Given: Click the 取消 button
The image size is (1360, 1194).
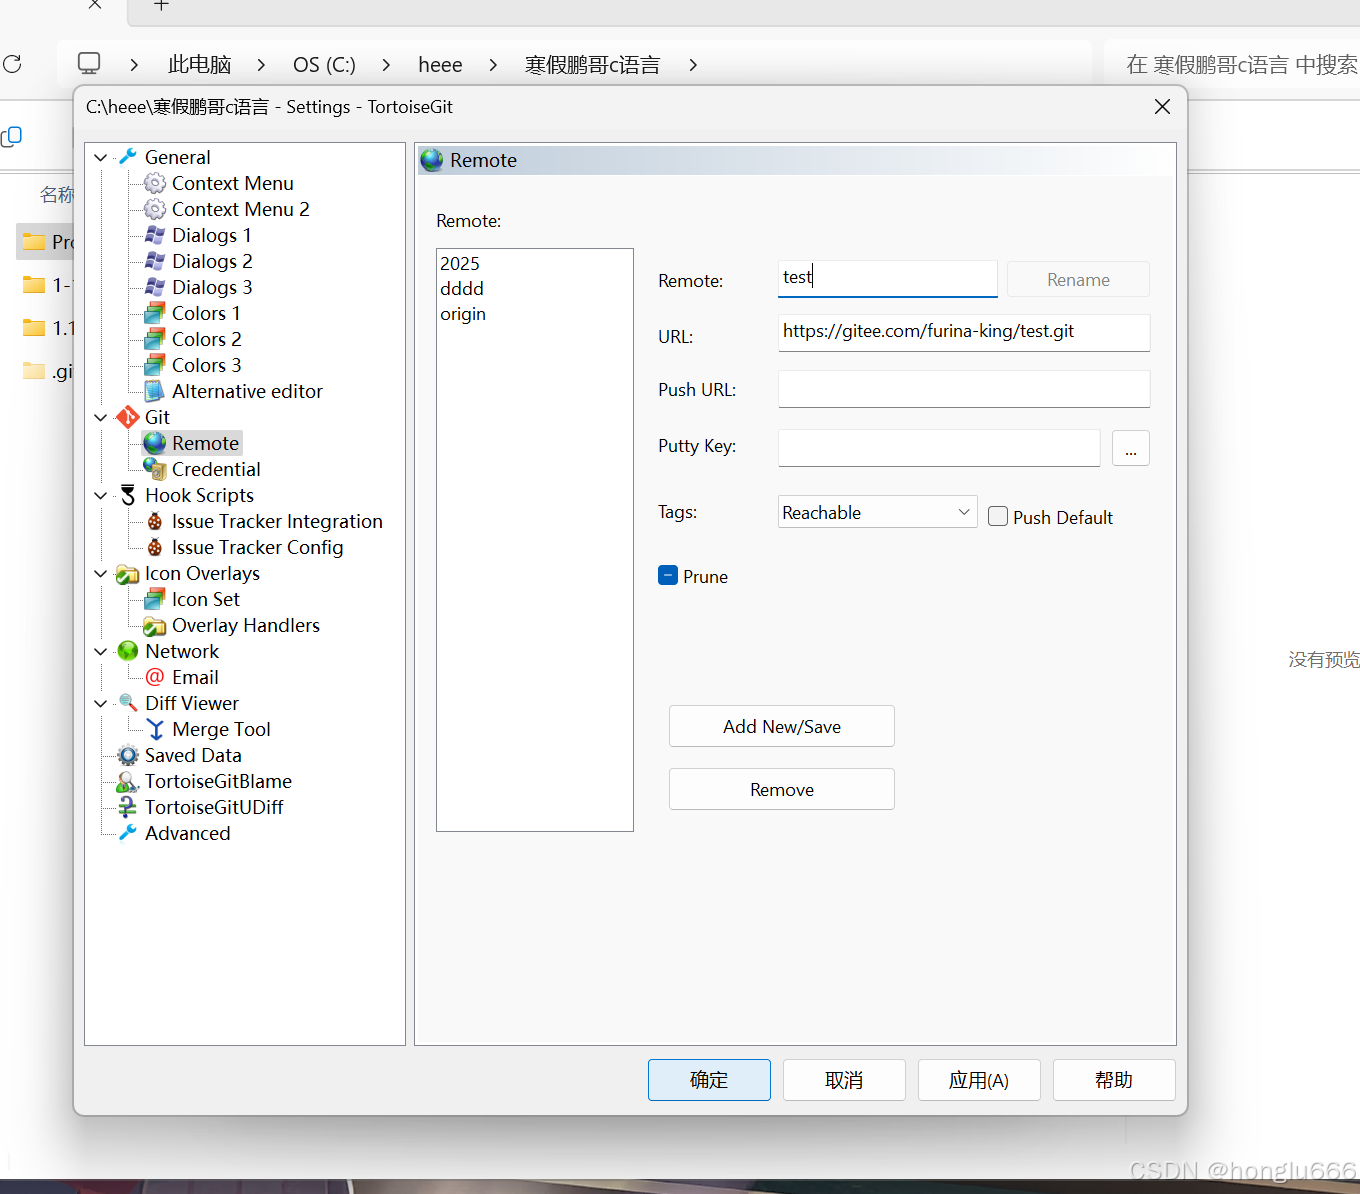Looking at the screenshot, I should [844, 1080].
